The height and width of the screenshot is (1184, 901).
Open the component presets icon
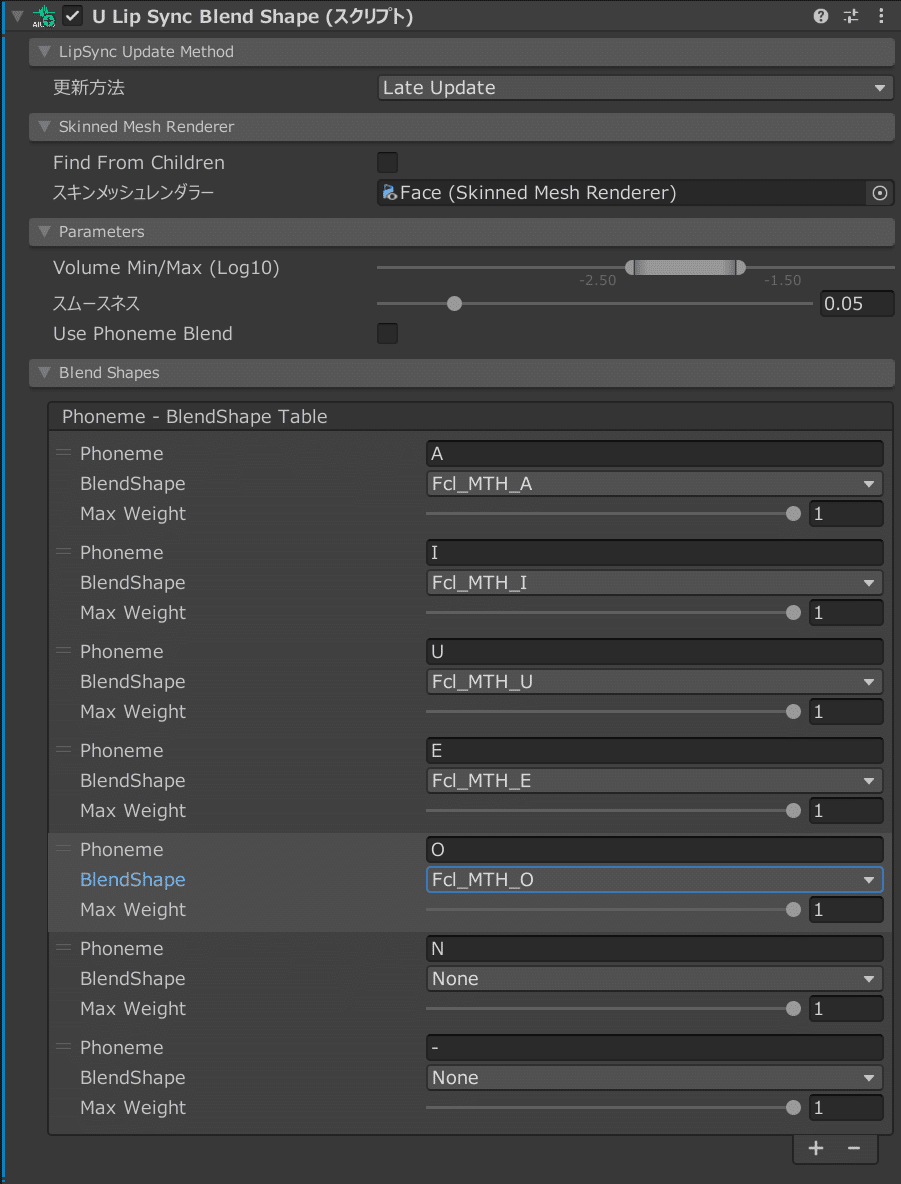851,17
